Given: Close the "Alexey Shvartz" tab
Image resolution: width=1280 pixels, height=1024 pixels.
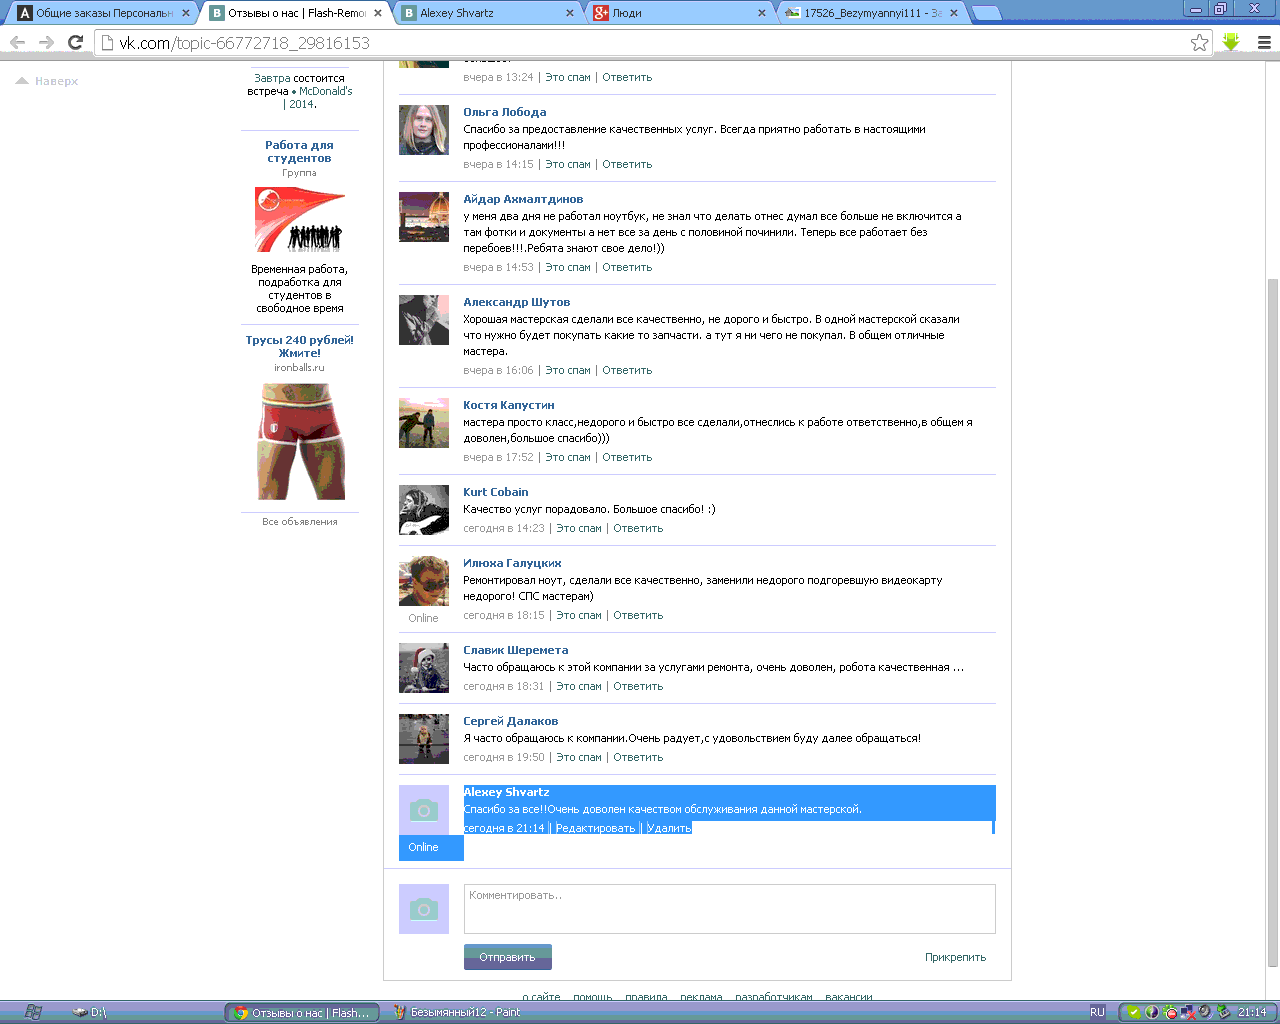Looking at the screenshot, I should pos(570,13).
